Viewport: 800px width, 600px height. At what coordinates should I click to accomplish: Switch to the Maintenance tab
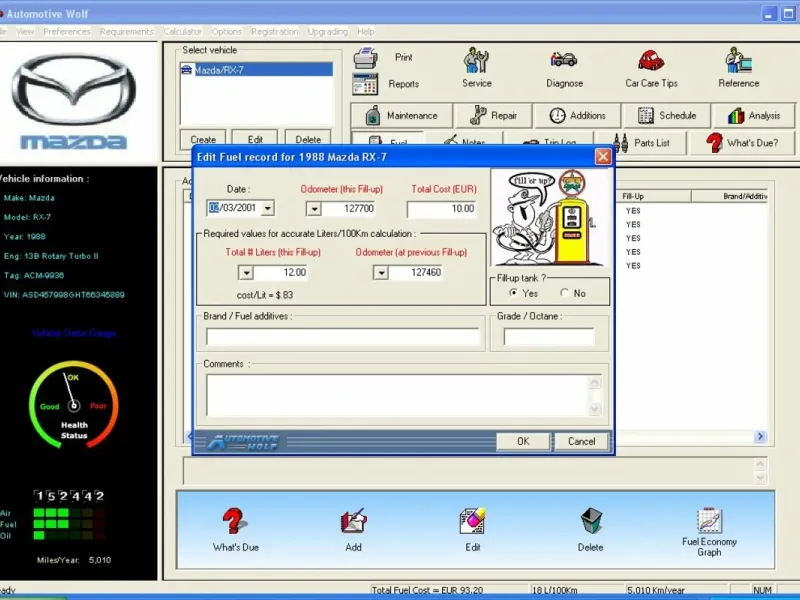(x=402, y=115)
